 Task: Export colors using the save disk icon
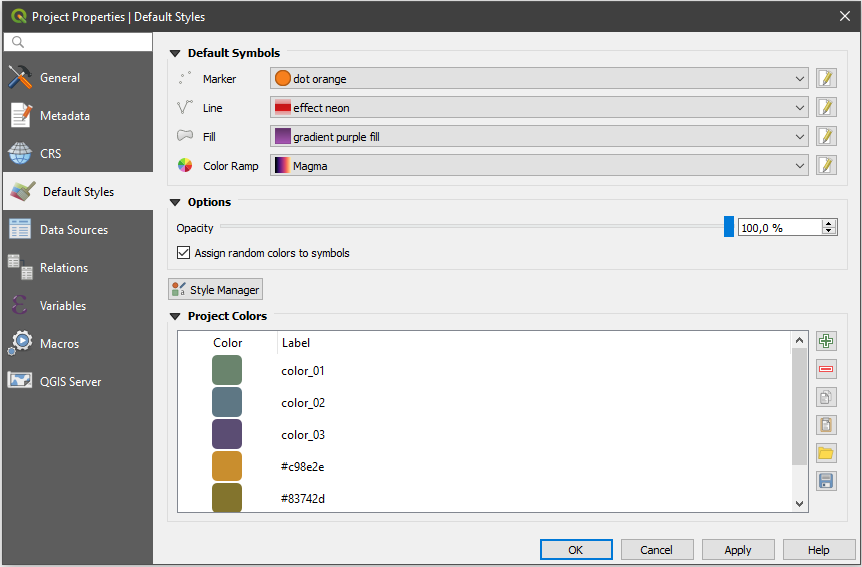(826, 481)
